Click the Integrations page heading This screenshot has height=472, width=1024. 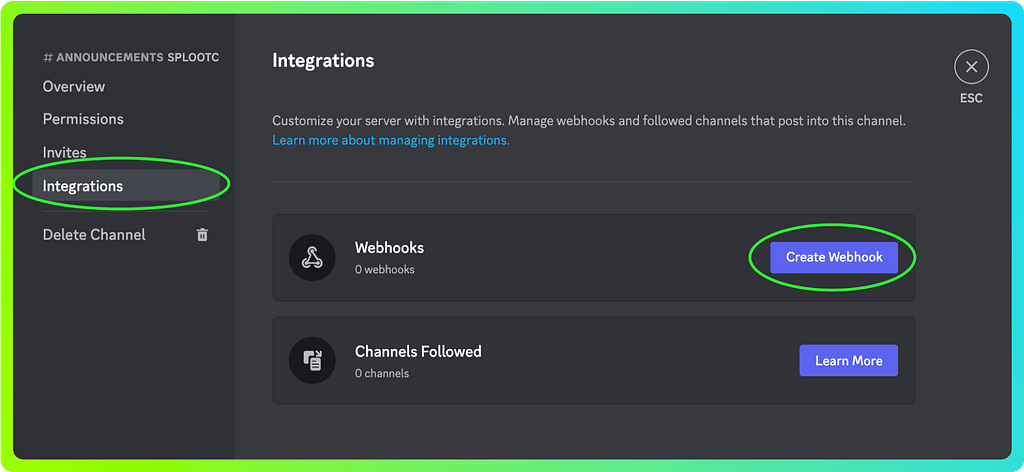[323, 61]
